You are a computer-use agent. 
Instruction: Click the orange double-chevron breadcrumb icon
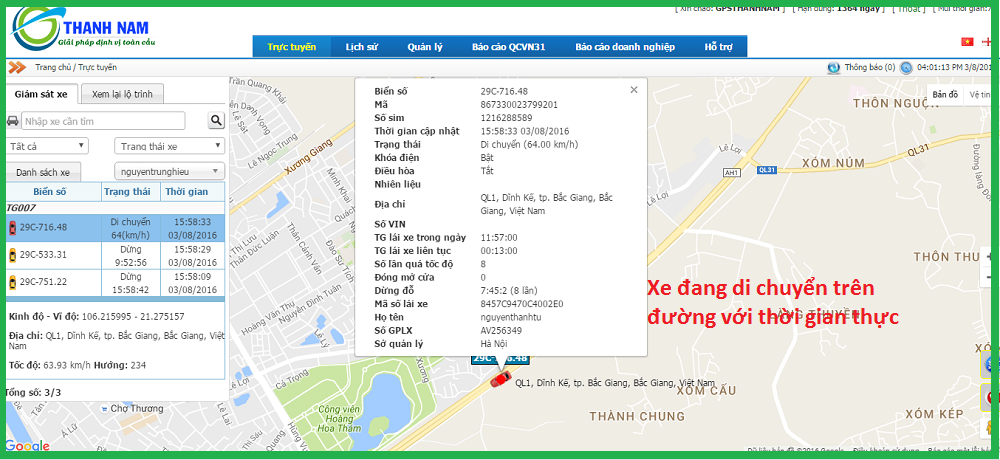click(17, 67)
